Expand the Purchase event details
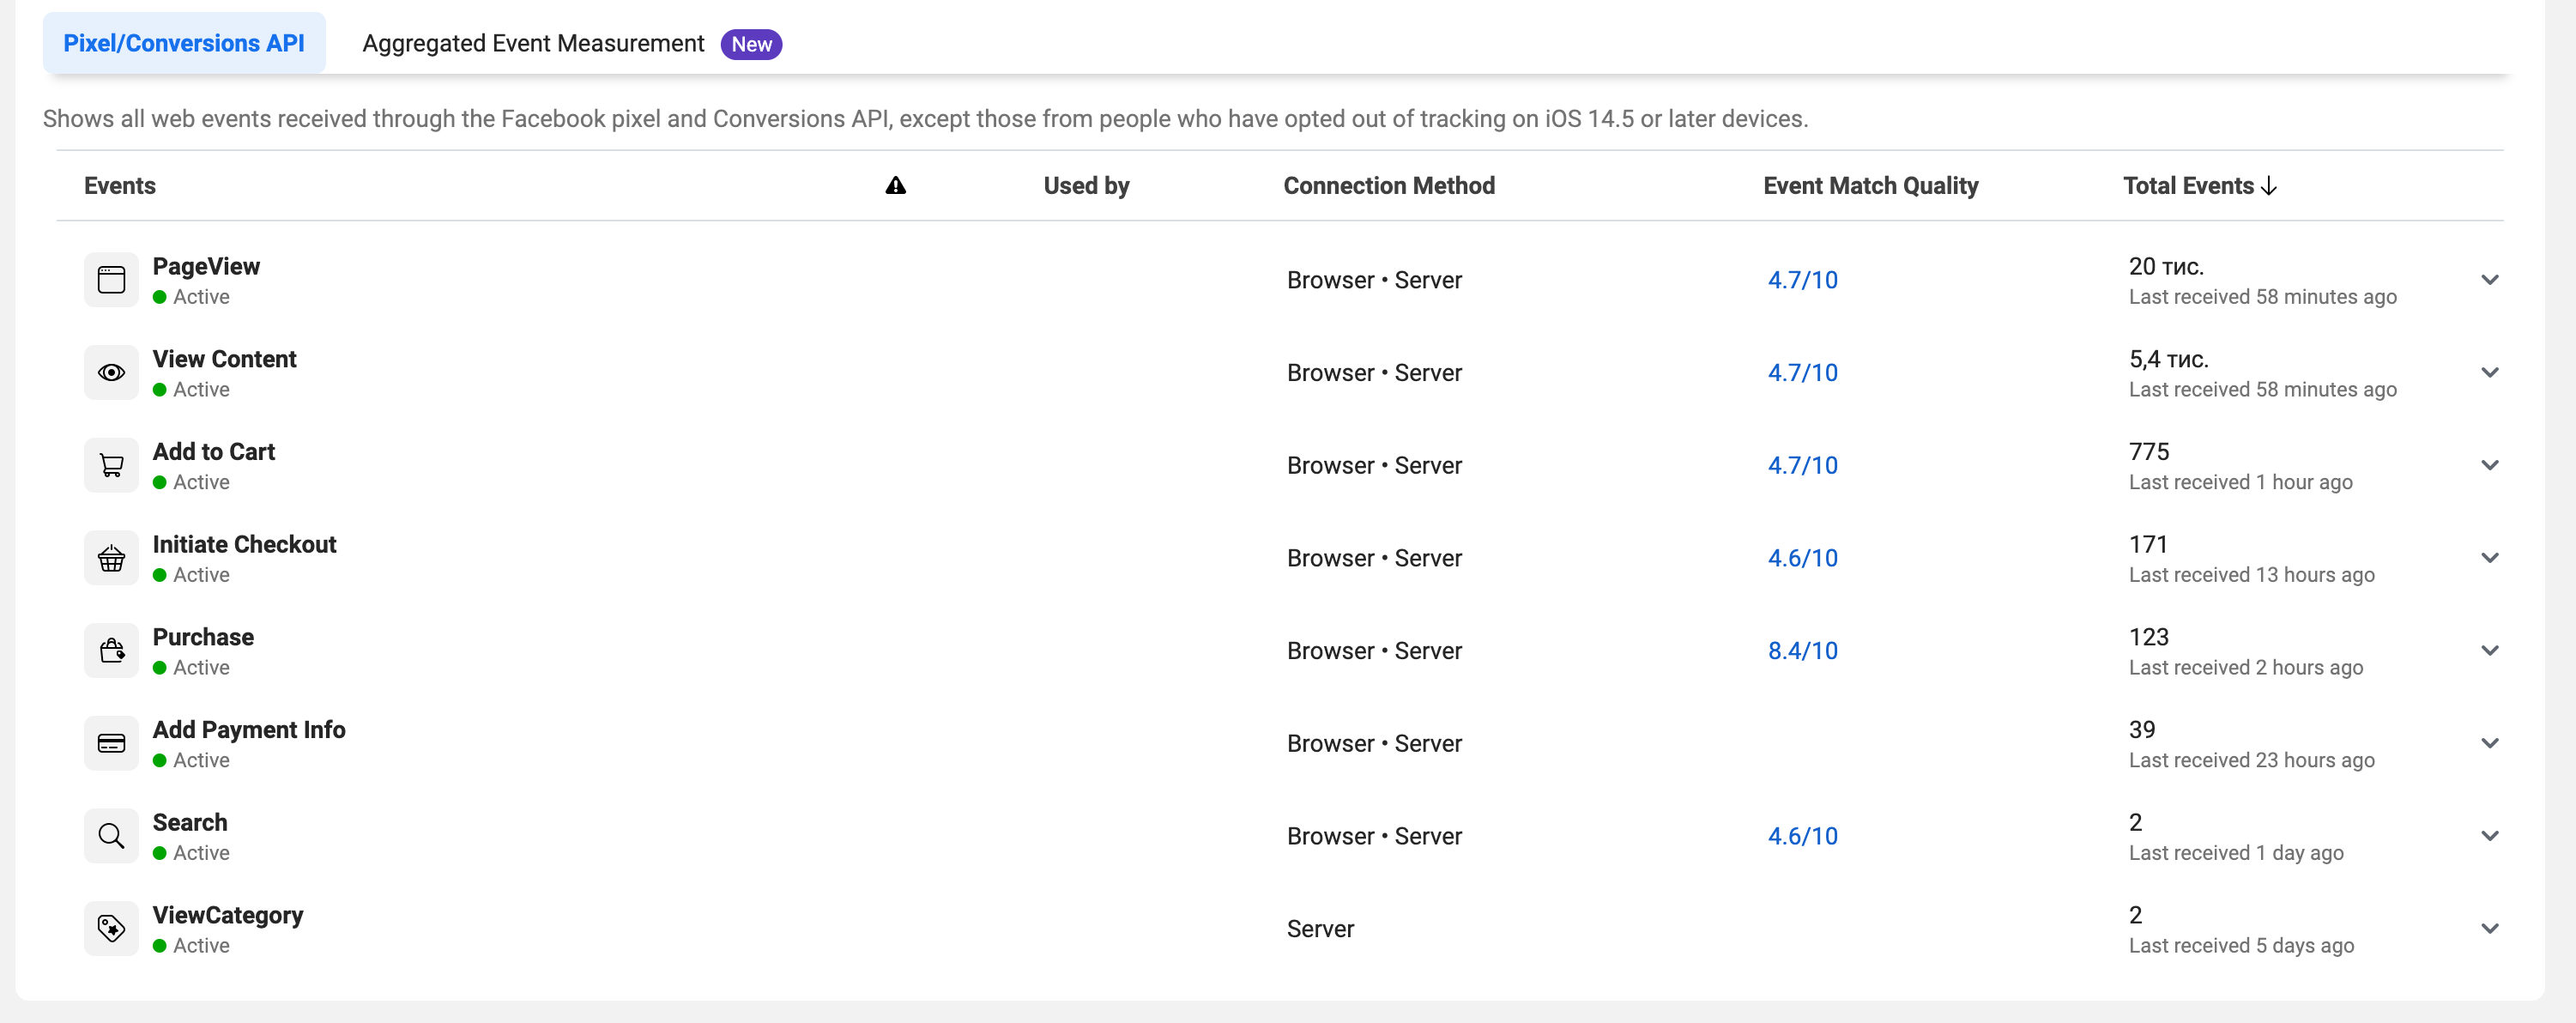2576x1023 pixels. point(2490,651)
